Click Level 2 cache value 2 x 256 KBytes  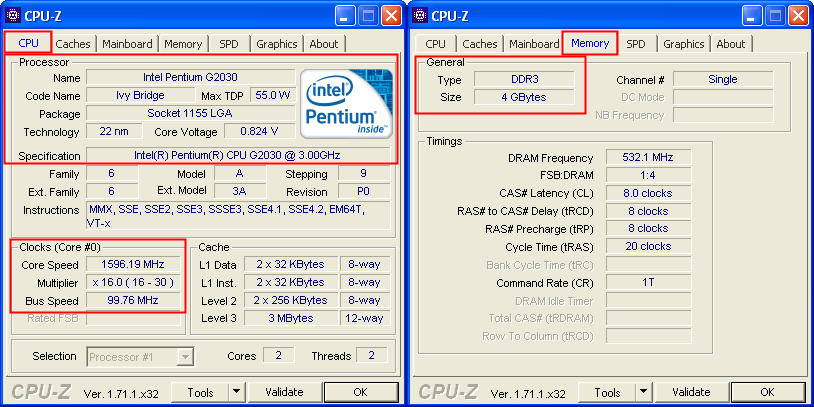coord(291,300)
